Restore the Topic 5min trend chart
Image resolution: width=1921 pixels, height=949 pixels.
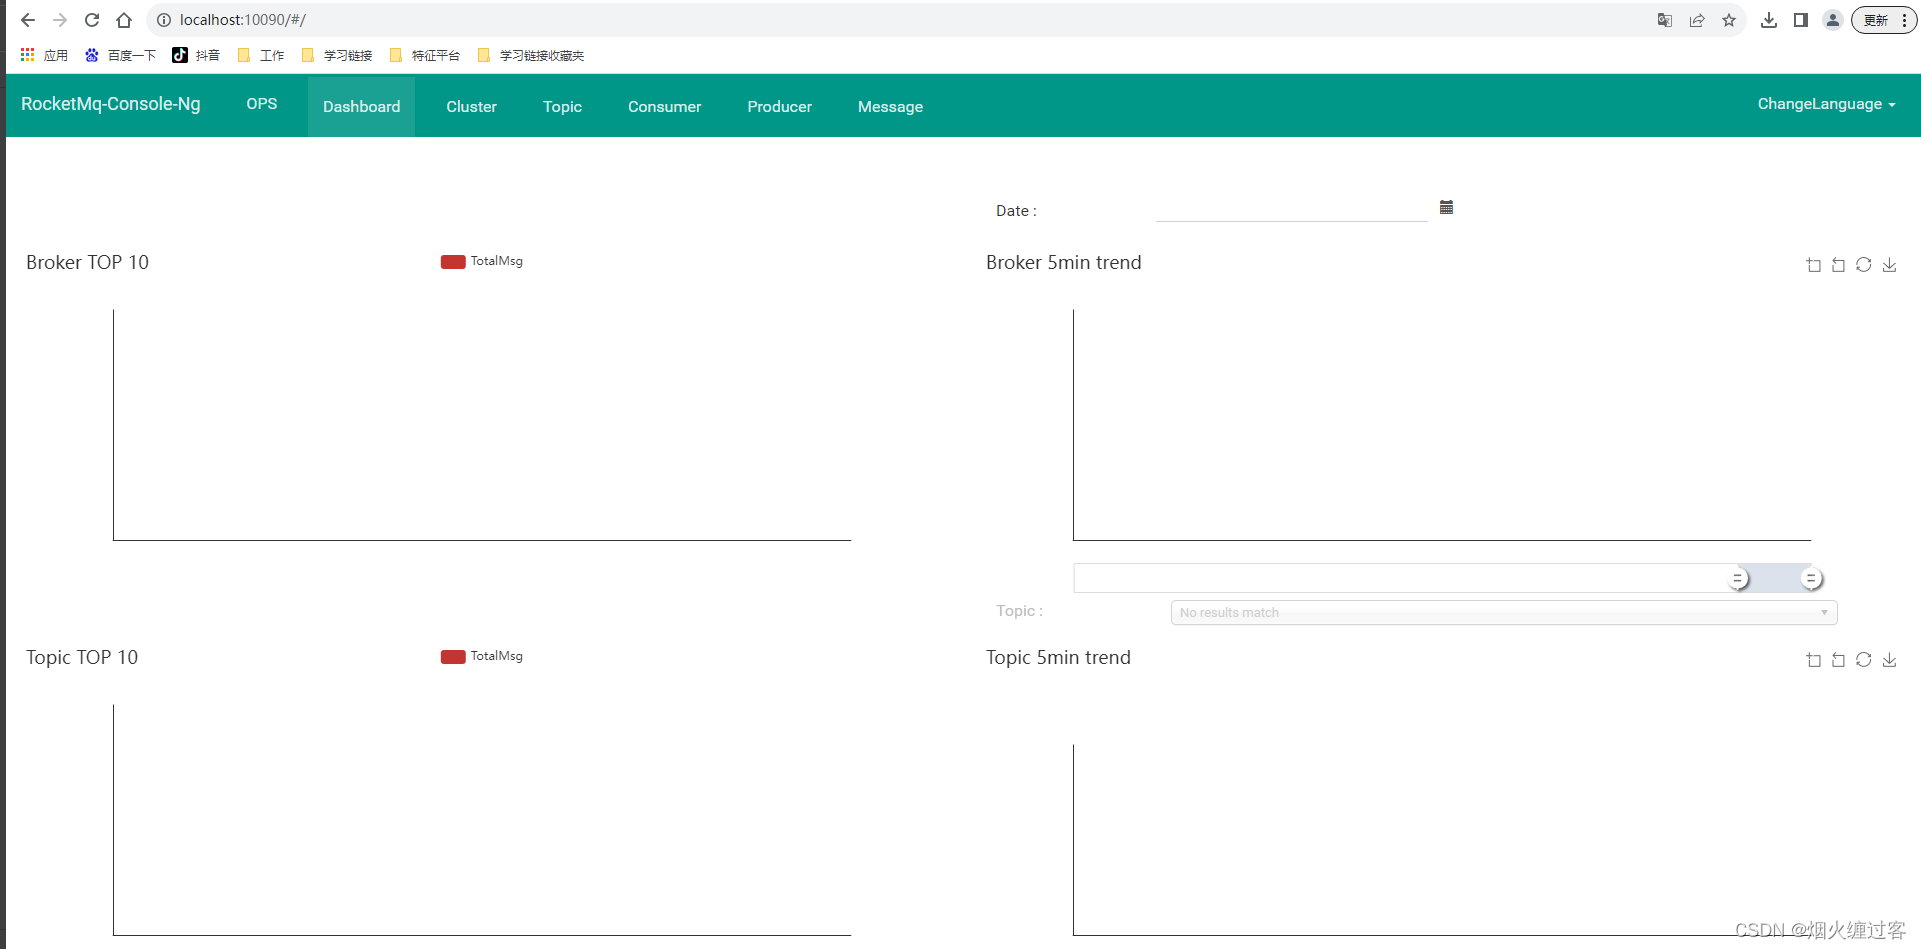coord(1863,660)
